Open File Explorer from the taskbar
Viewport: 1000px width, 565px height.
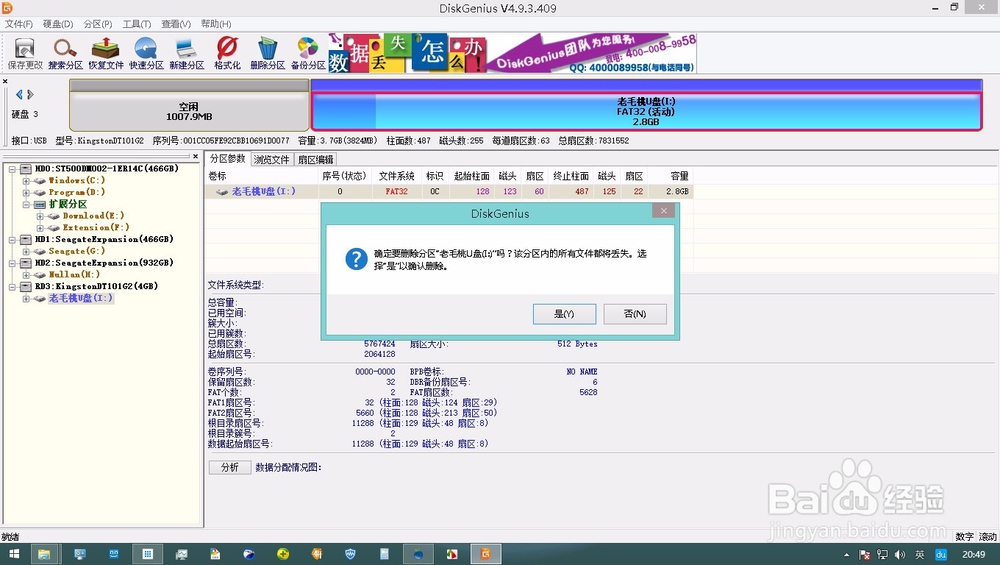click(x=44, y=554)
